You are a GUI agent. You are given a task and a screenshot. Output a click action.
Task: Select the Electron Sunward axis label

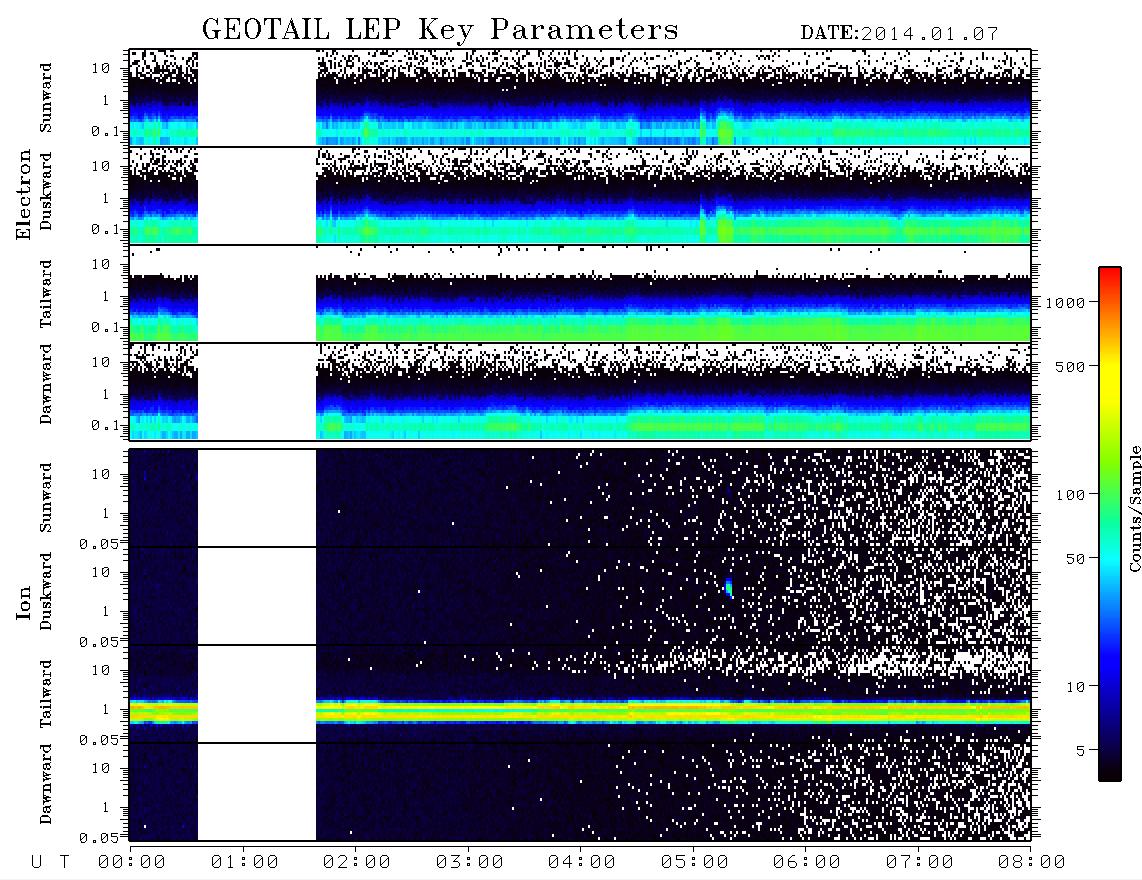click(x=46, y=98)
